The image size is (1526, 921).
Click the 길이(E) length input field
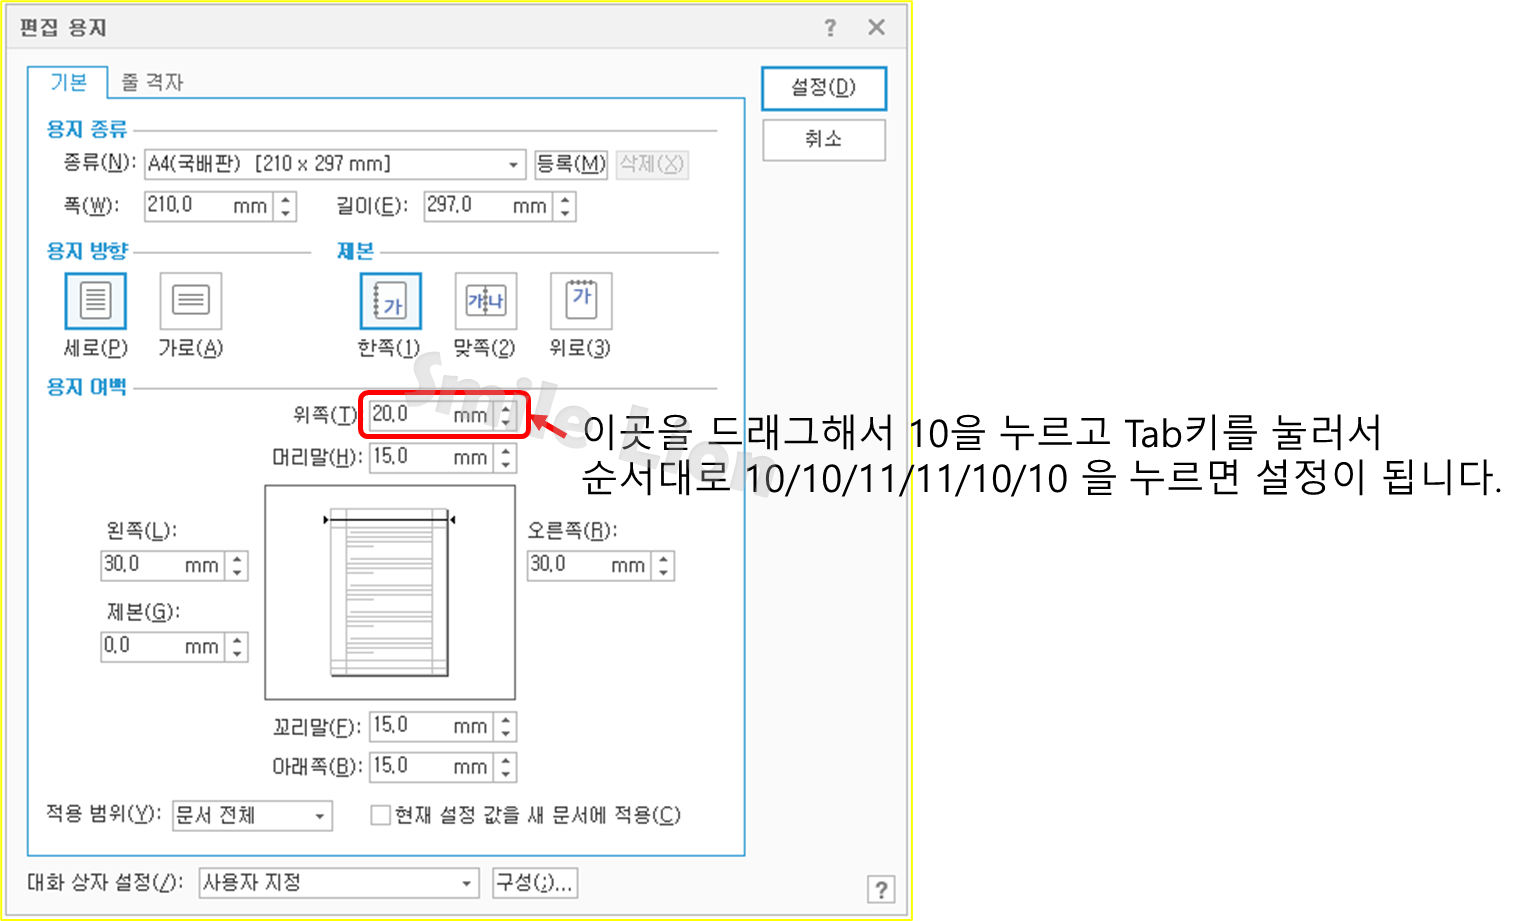(488, 206)
